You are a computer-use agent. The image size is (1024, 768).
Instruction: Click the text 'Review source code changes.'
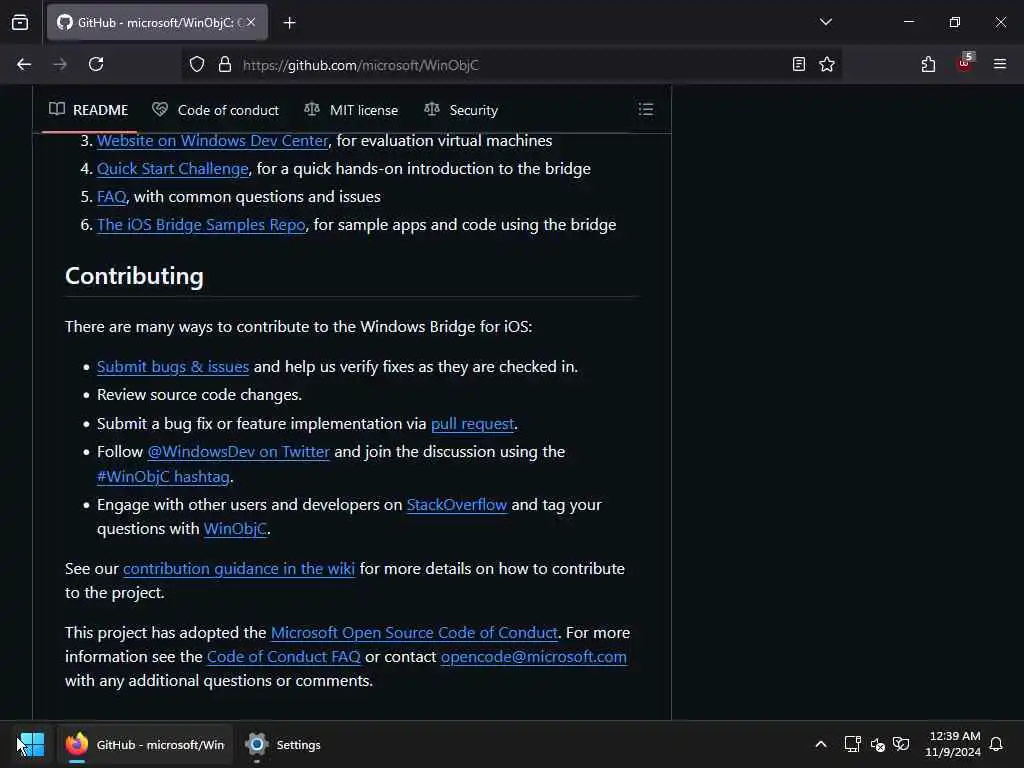click(199, 394)
